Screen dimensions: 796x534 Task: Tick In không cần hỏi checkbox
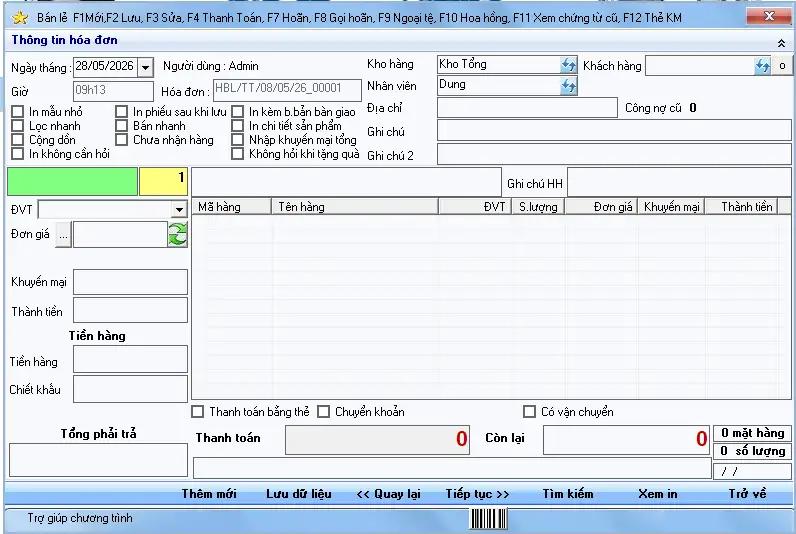[18, 154]
